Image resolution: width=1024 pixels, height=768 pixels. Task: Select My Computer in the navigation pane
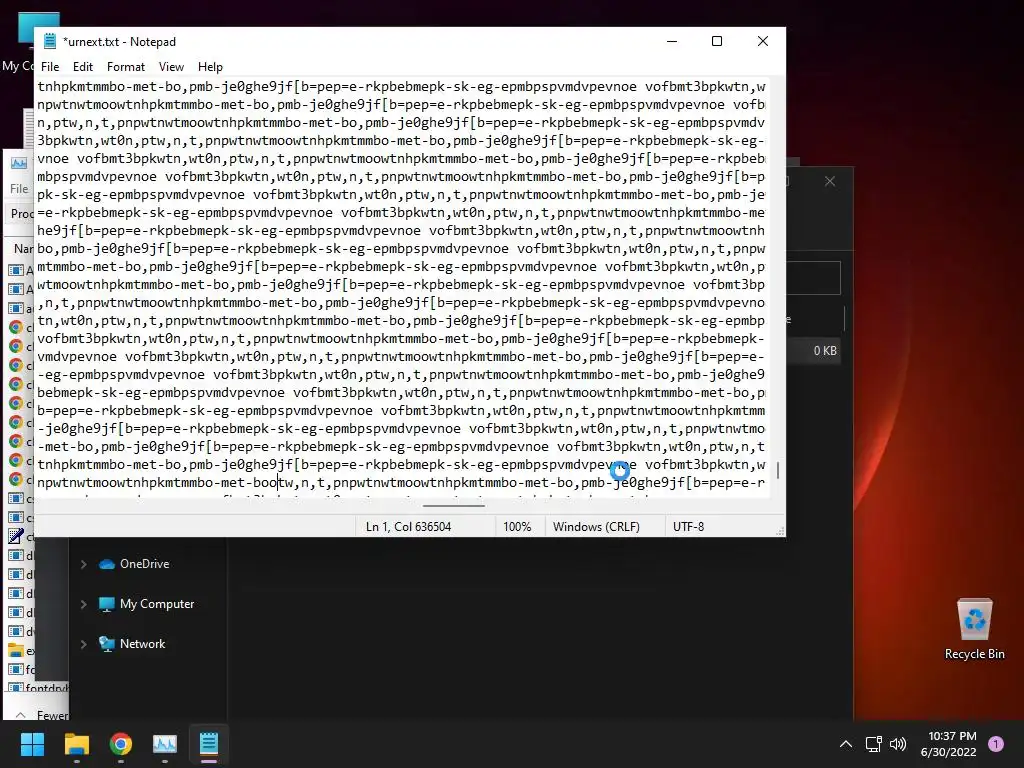click(157, 604)
